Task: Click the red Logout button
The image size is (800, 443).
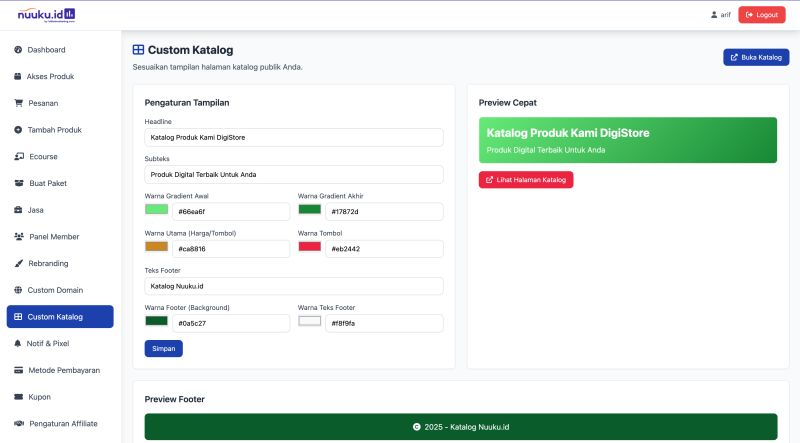Action: click(x=762, y=15)
